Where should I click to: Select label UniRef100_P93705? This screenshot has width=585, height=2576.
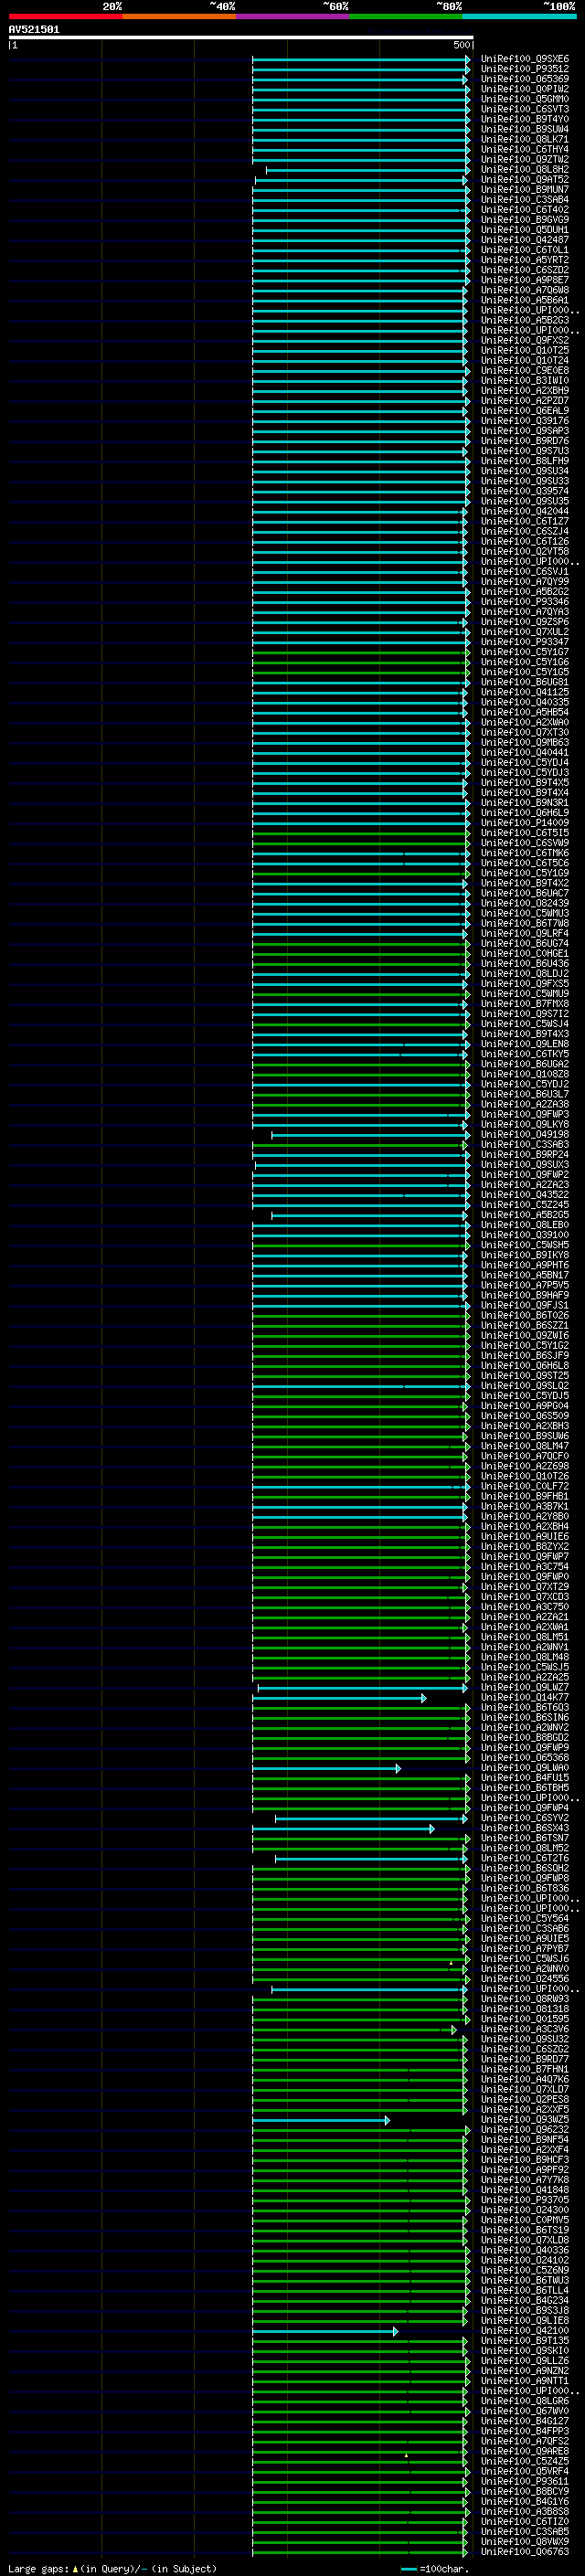pyautogui.click(x=525, y=2200)
